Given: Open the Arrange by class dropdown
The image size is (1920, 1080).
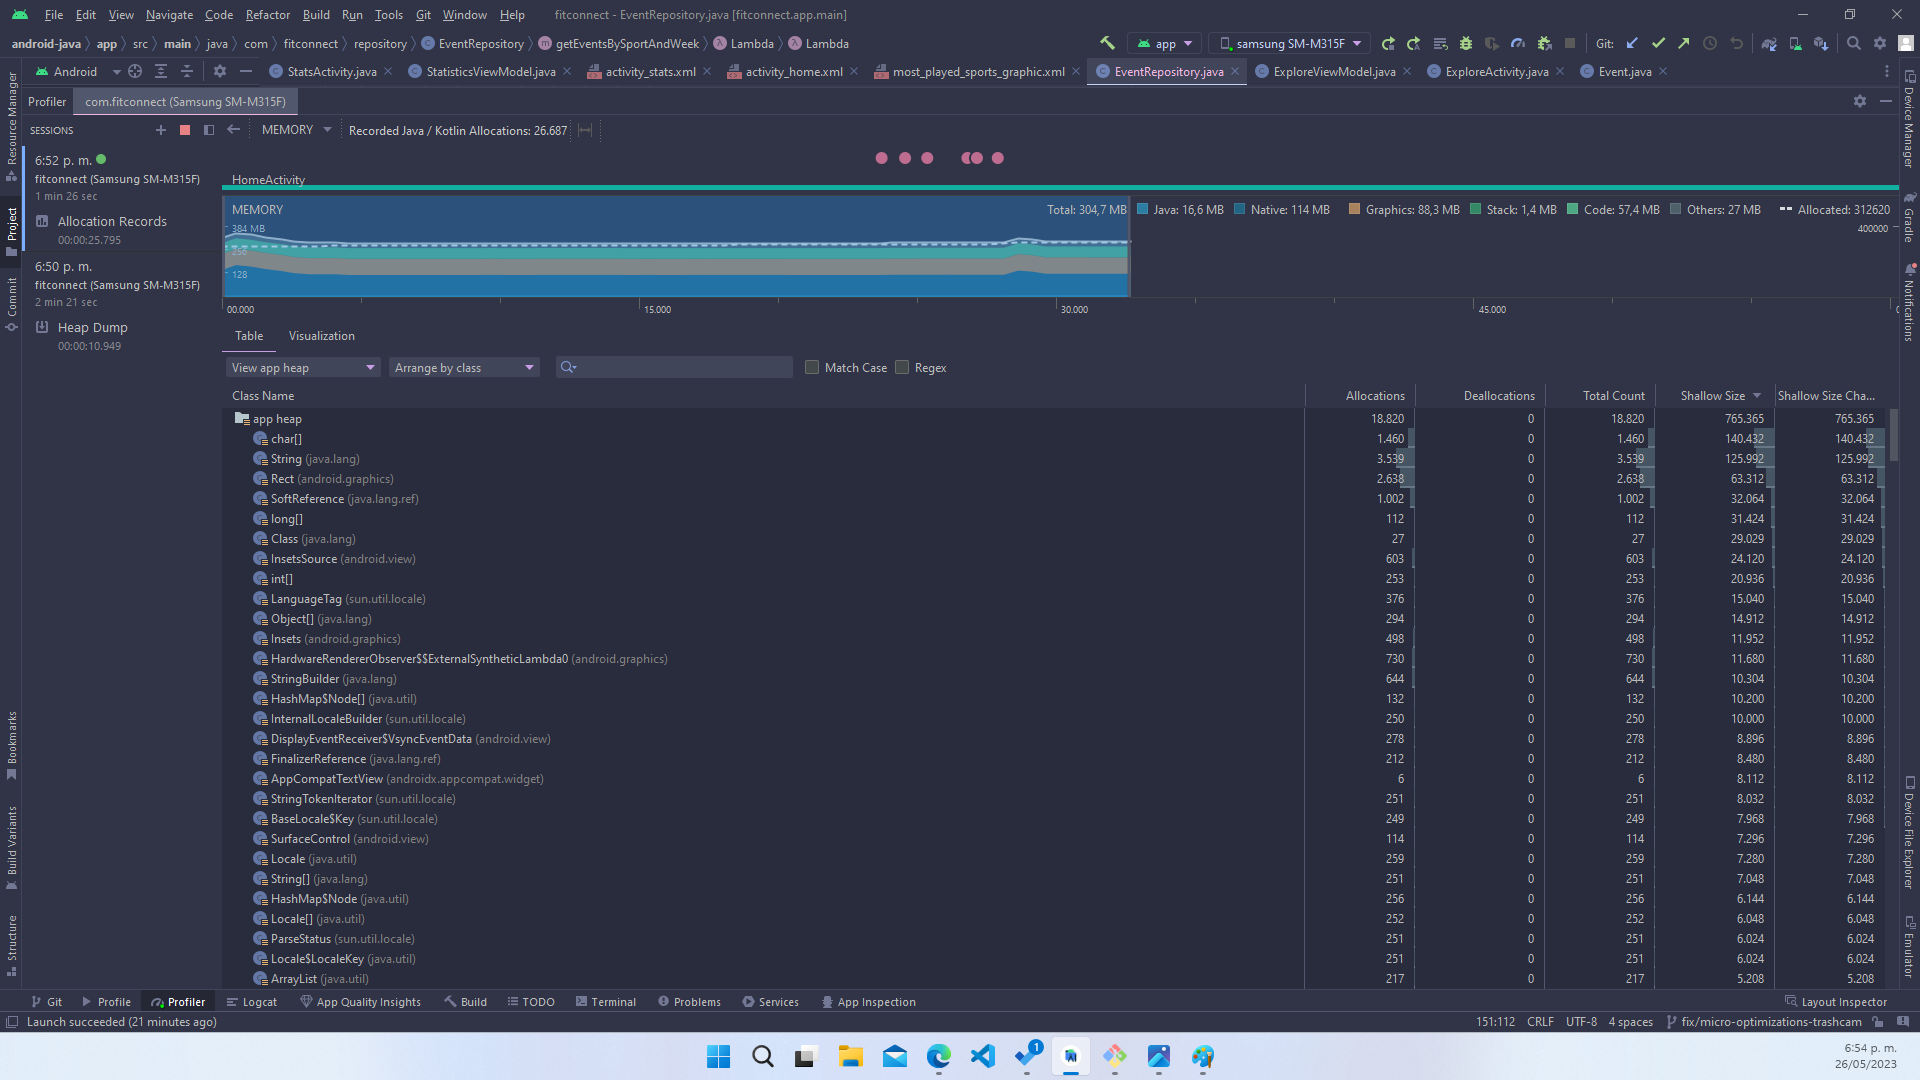Looking at the screenshot, I should [x=464, y=368].
